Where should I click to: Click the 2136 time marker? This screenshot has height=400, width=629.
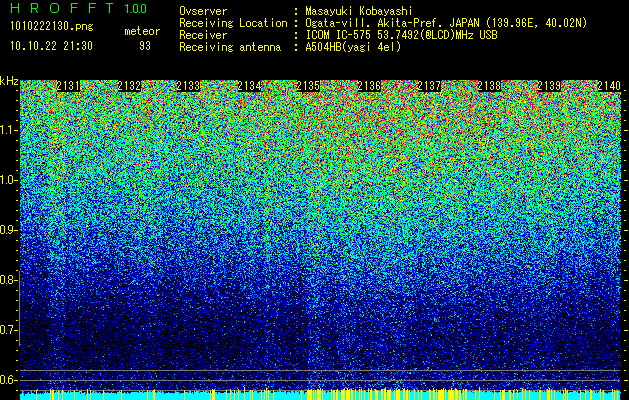(x=369, y=86)
